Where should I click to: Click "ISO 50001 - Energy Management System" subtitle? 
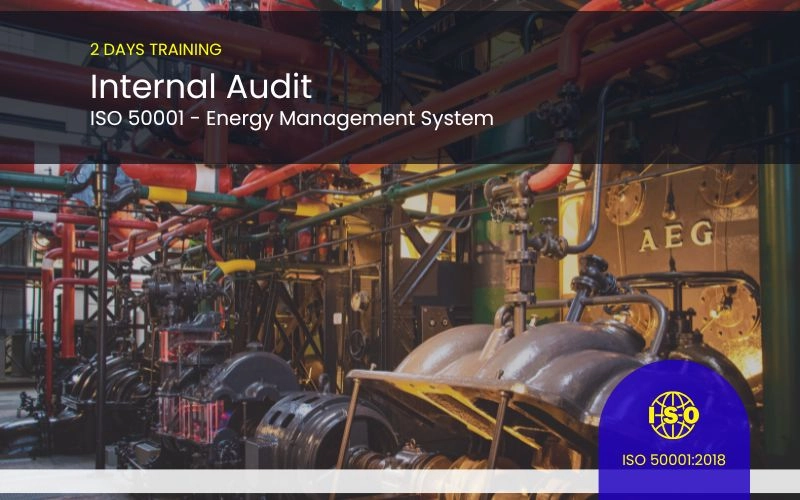[x=292, y=118]
